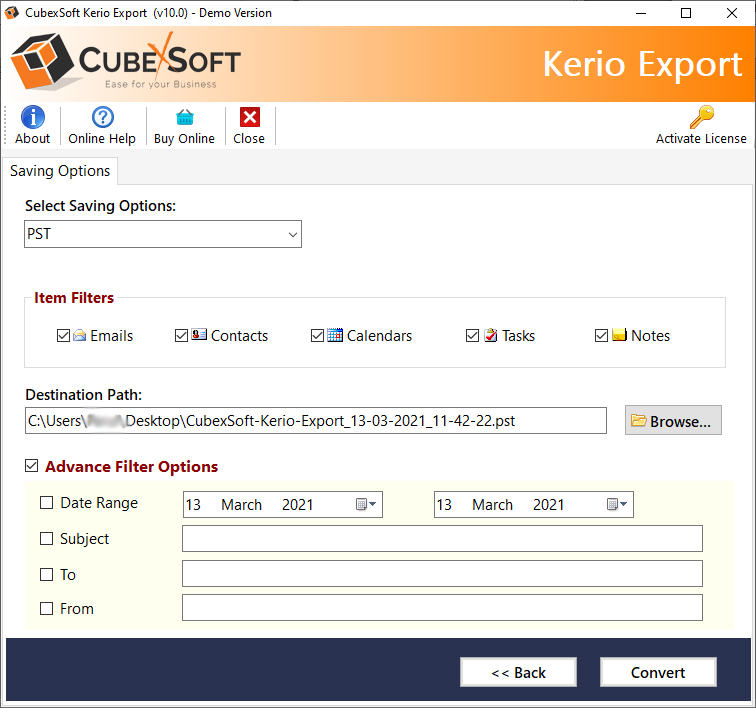Click the << Back button

[518, 672]
